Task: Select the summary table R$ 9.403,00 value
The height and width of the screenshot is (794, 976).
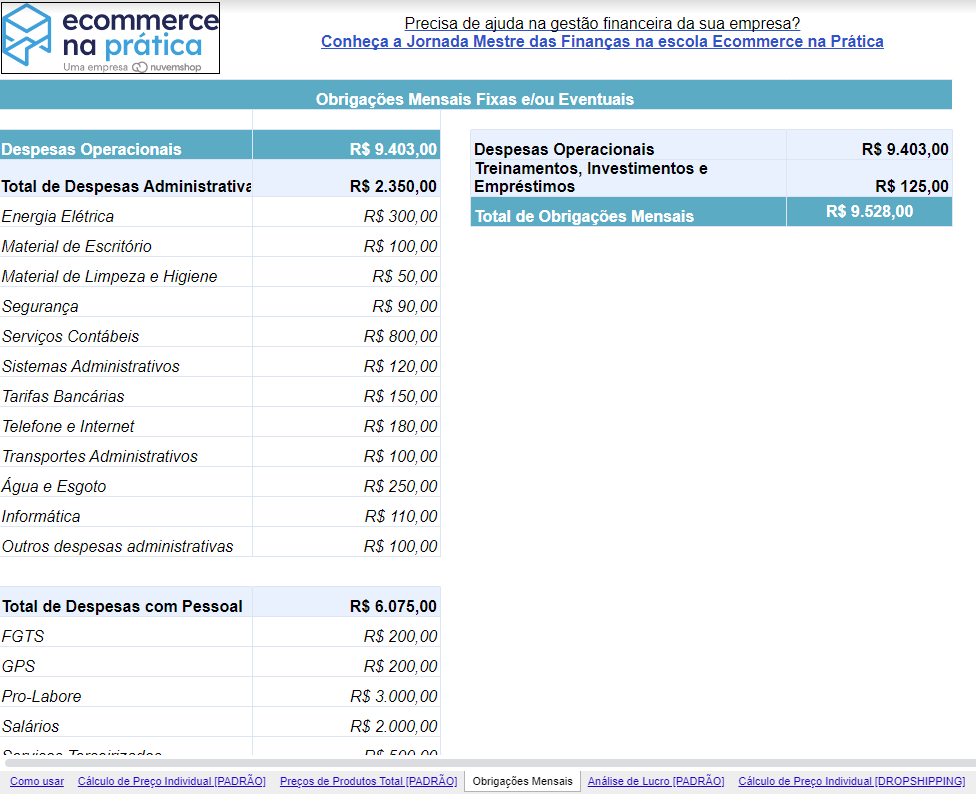Action: tap(870, 145)
